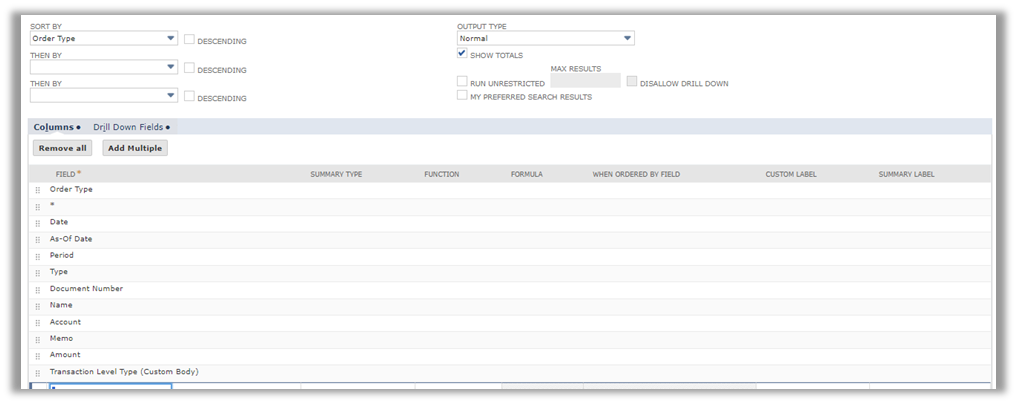Open Output Type dropdown showing Normal
This screenshot has width=1017, height=404.
tap(545, 38)
